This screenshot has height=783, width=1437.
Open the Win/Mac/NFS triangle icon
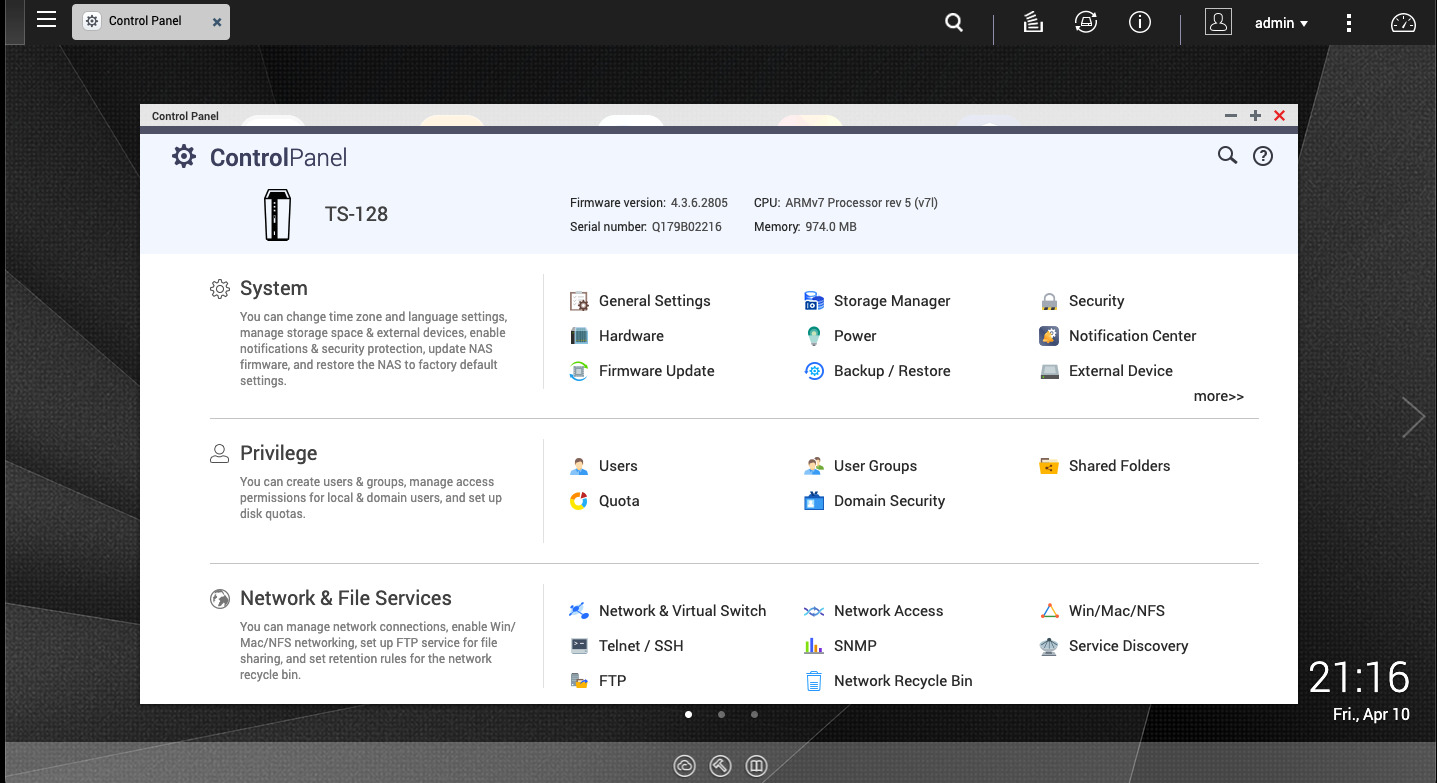click(1049, 611)
